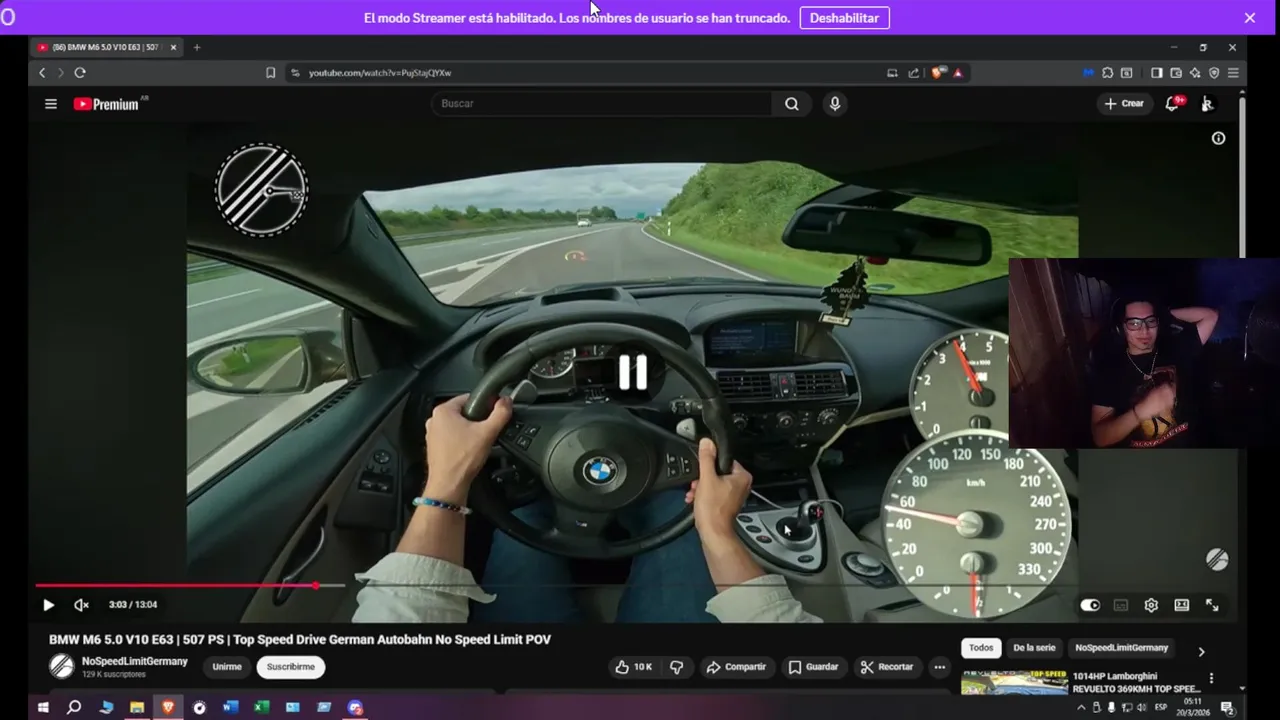The height and width of the screenshot is (720, 1280).
Task: Open the Windows Start menu
Action: pyautogui.click(x=43, y=708)
